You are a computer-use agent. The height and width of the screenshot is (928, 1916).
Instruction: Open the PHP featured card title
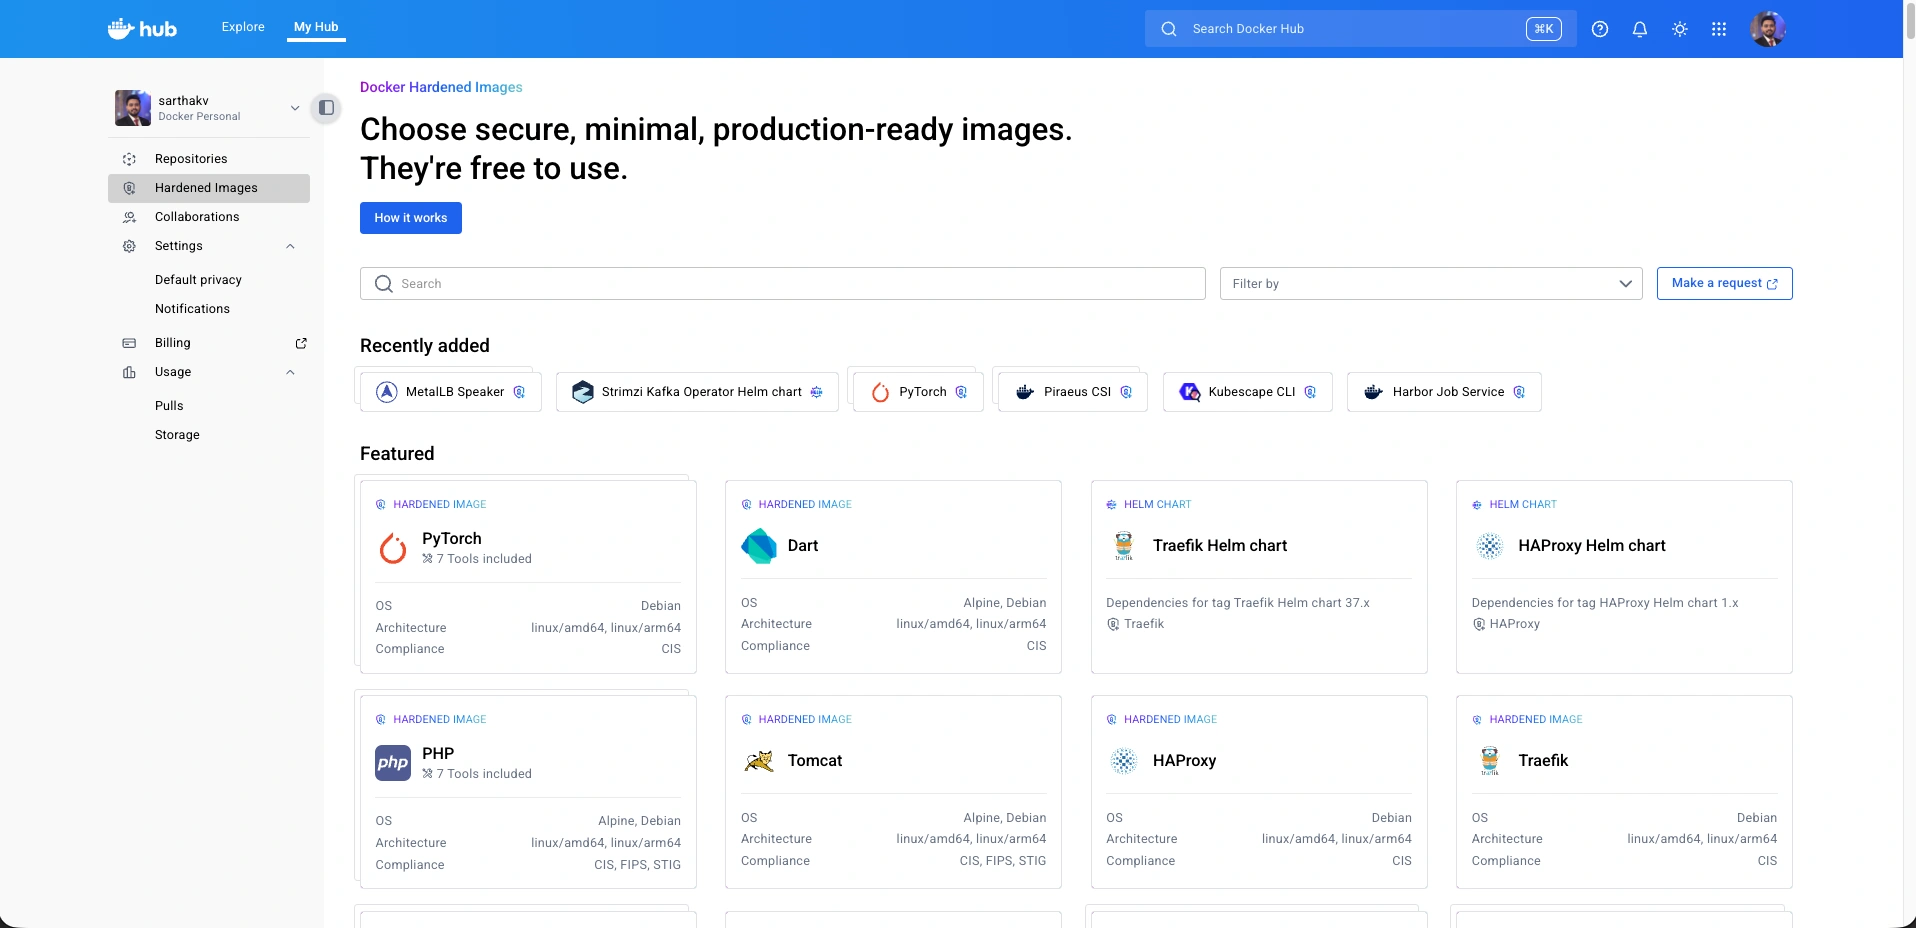pos(438,754)
